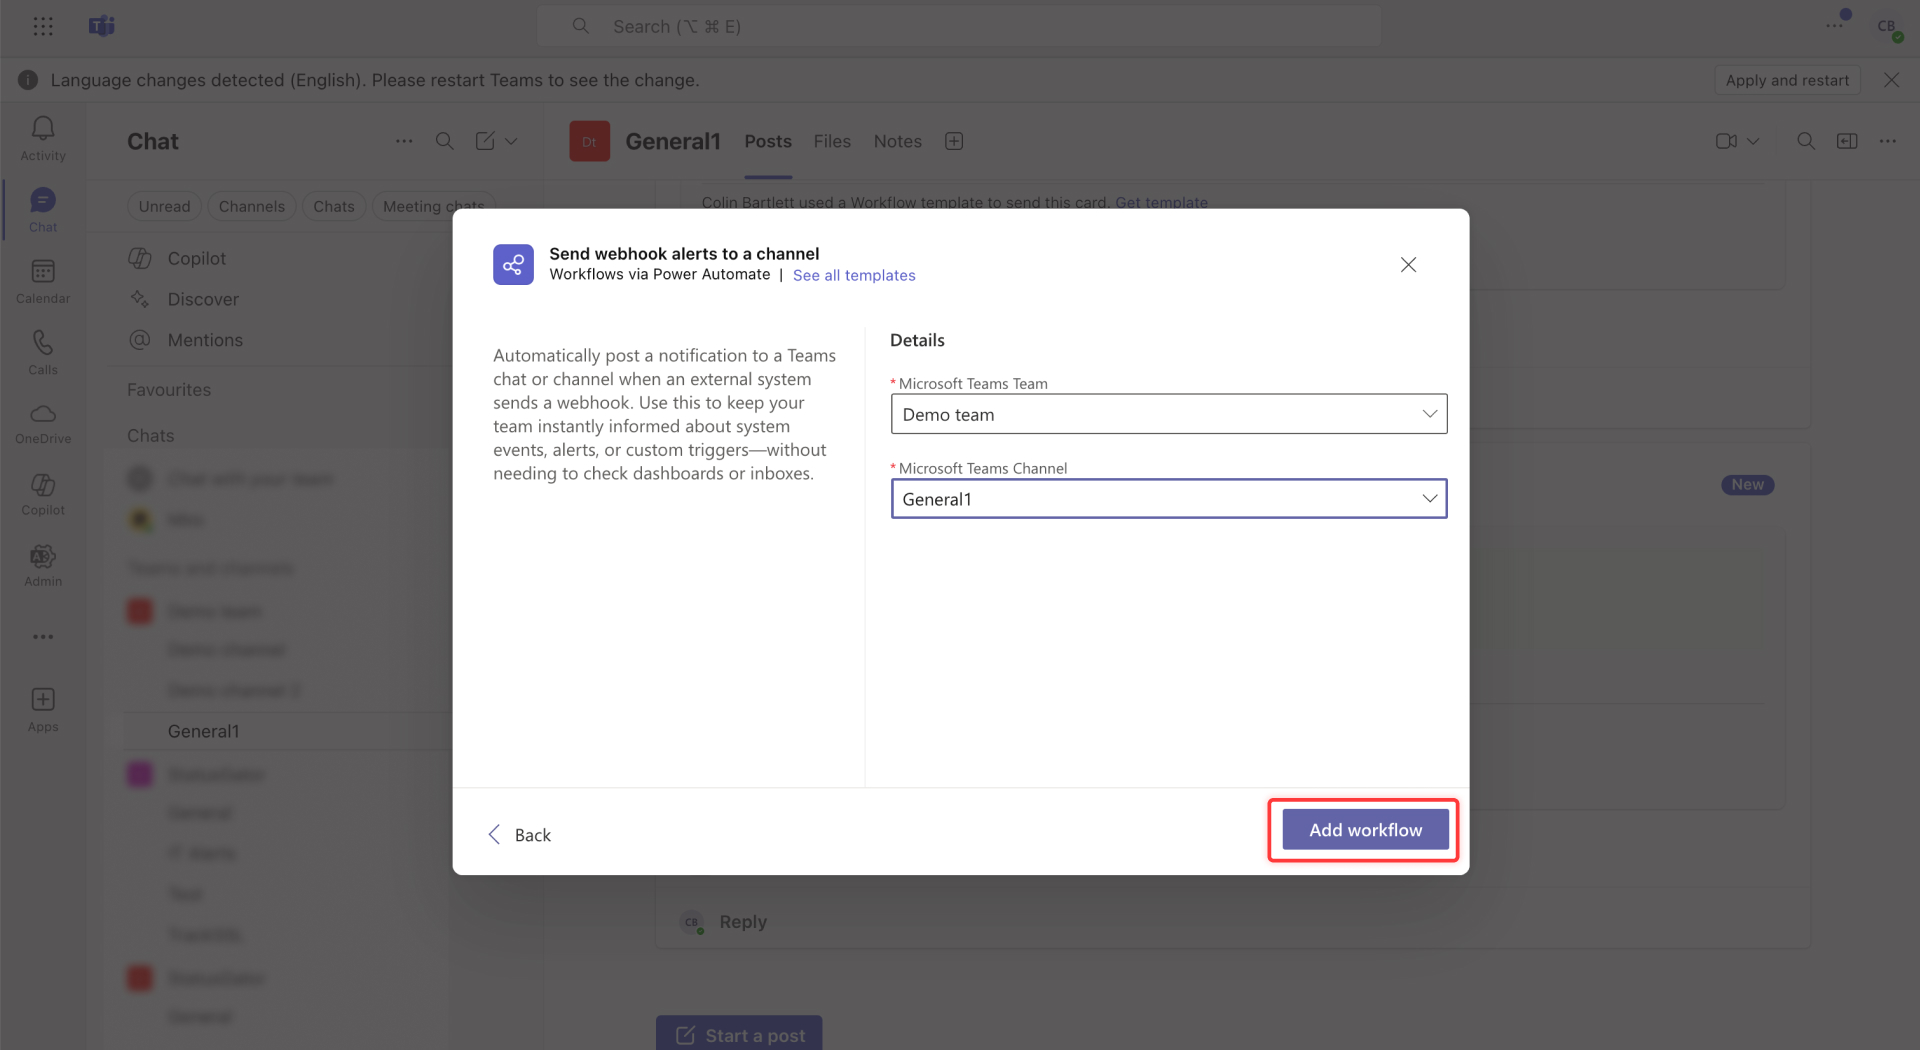Click the See all templates link
Screen dimensions: 1920x1050
pos(854,275)
